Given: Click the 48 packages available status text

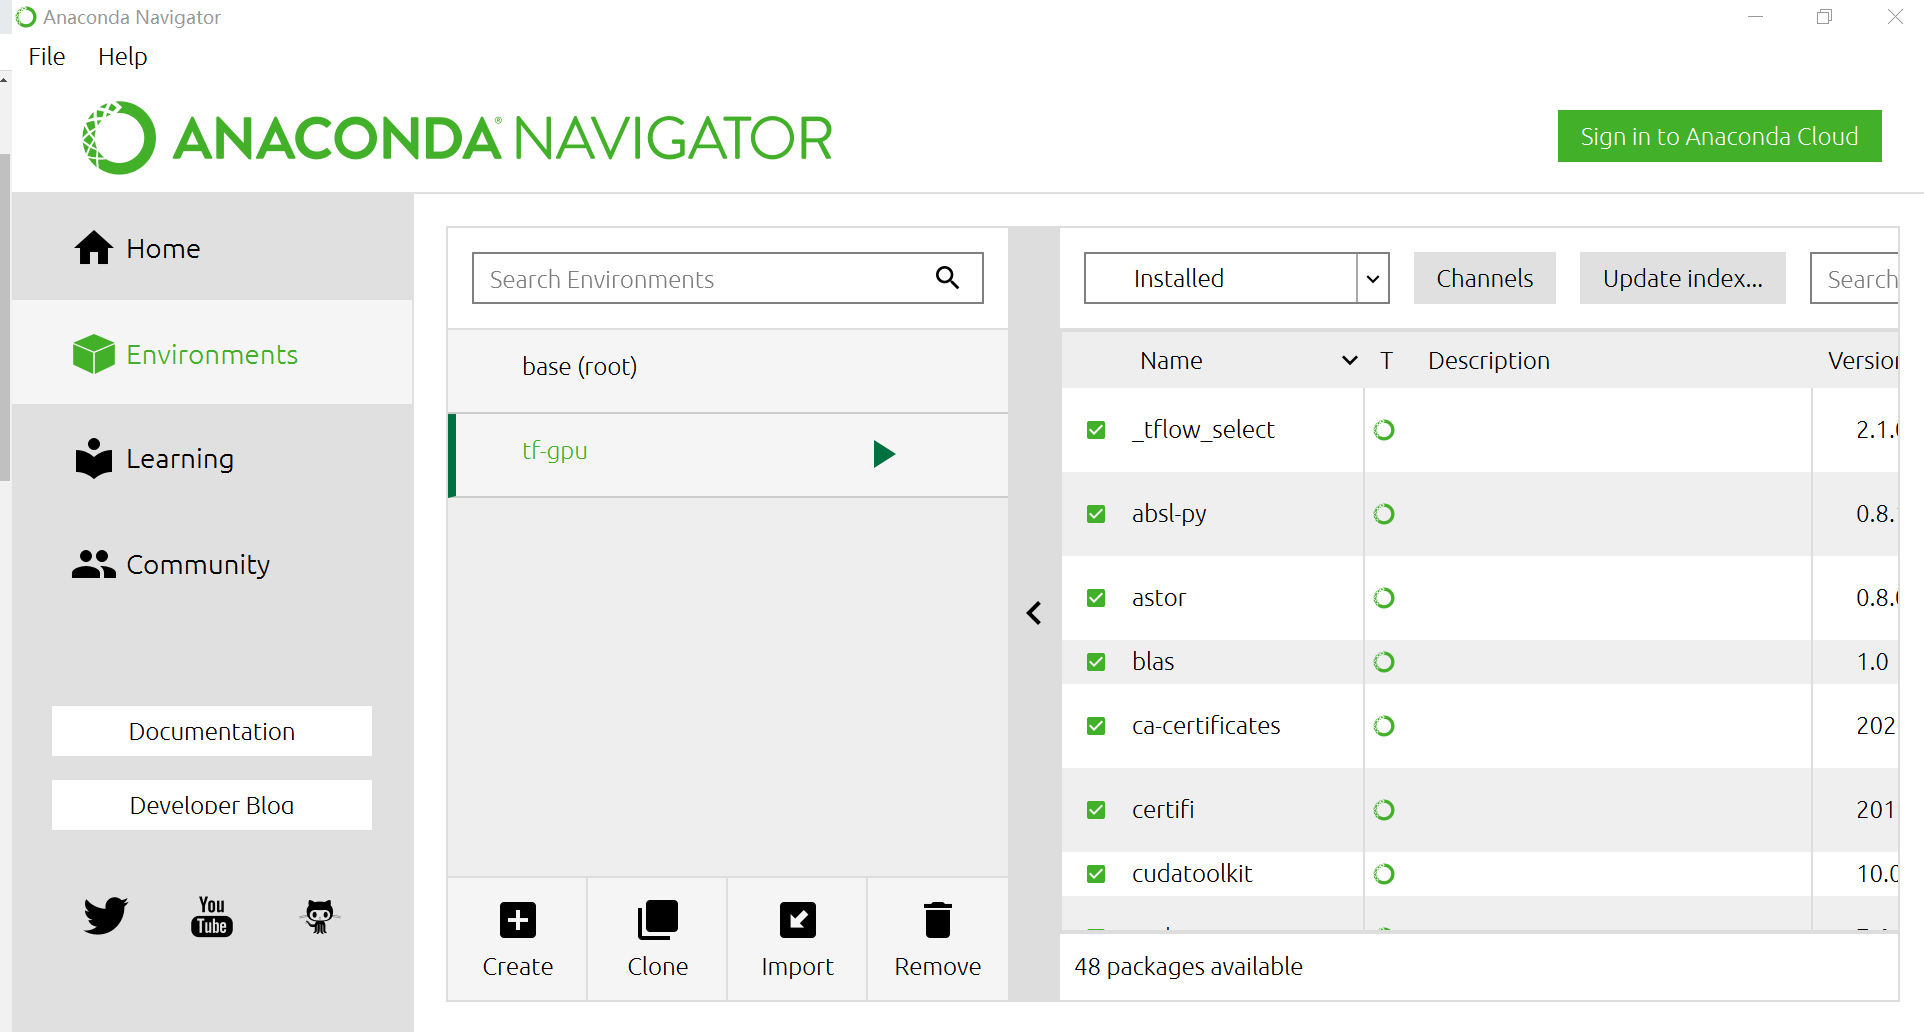Looking at the screenshot, I should (1188, 966).
